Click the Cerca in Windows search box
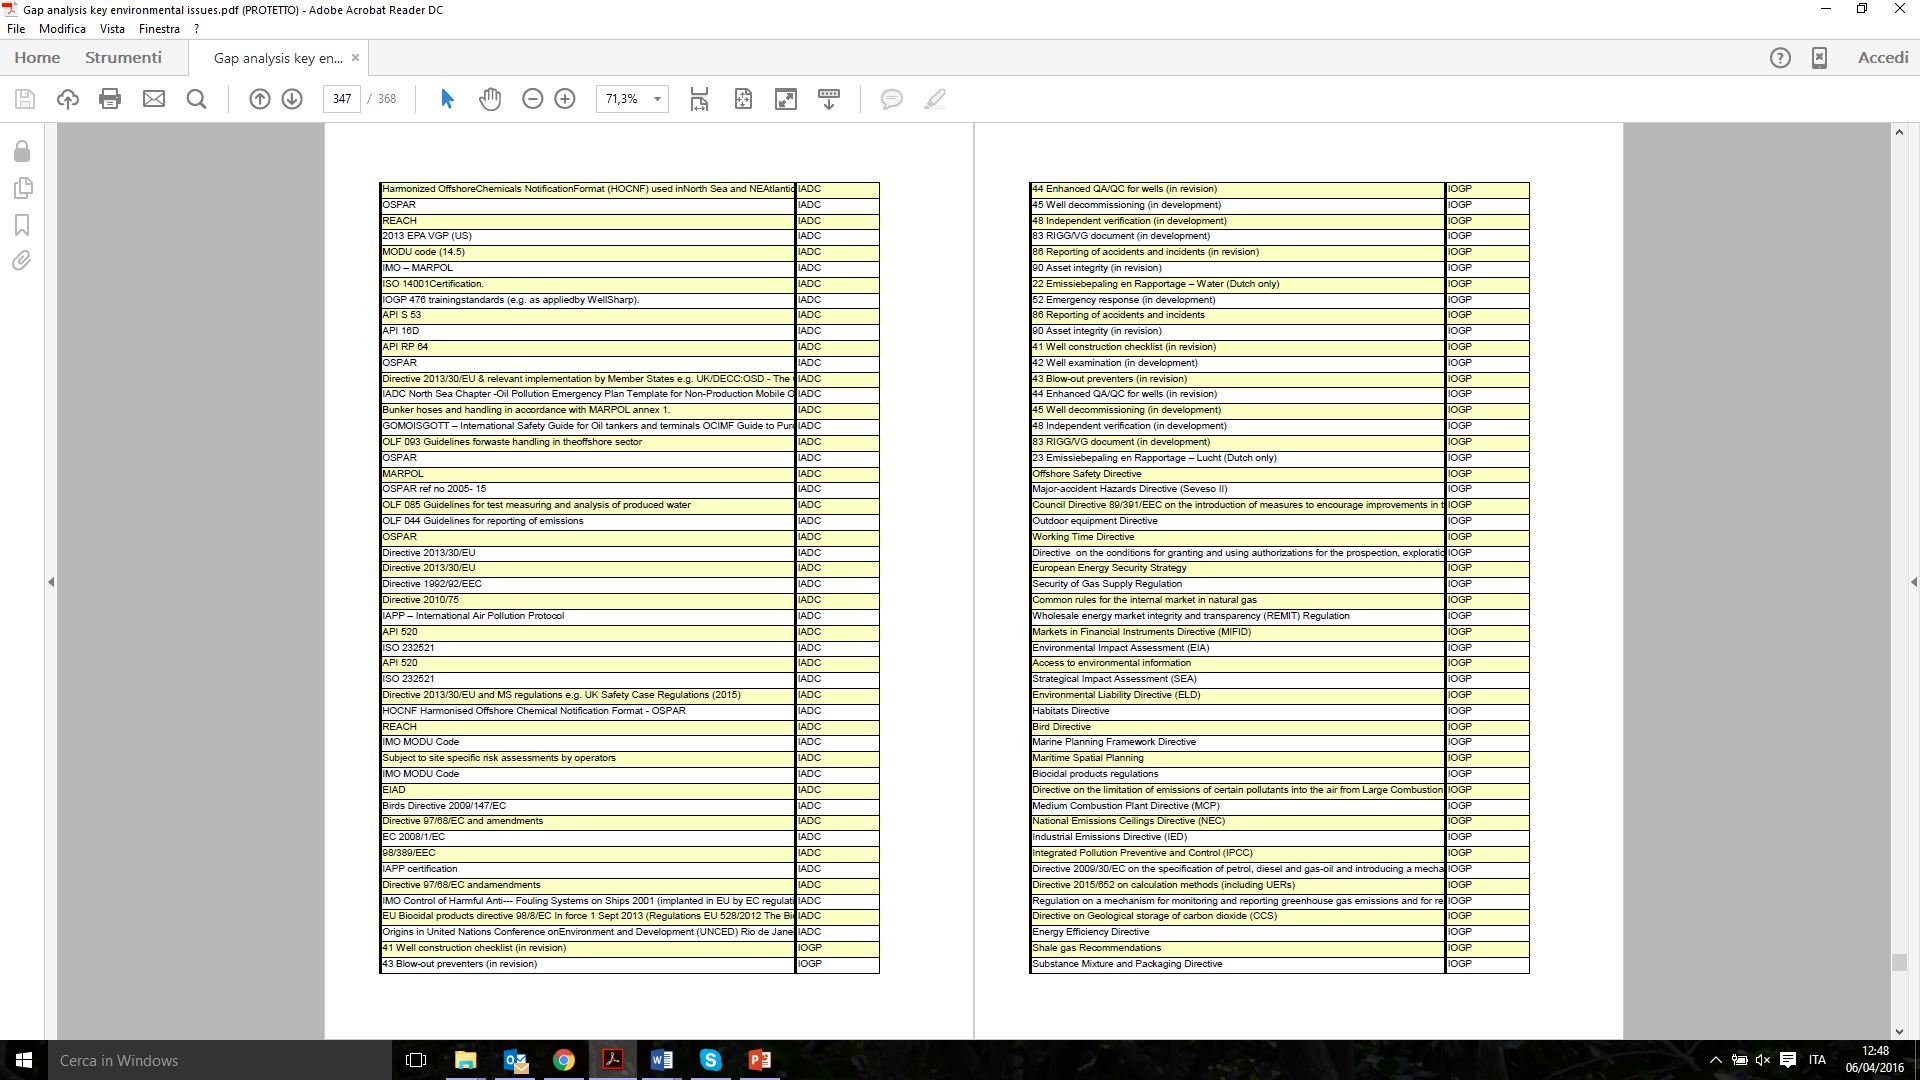The image size is (1920, 1080). [219, 1060]
